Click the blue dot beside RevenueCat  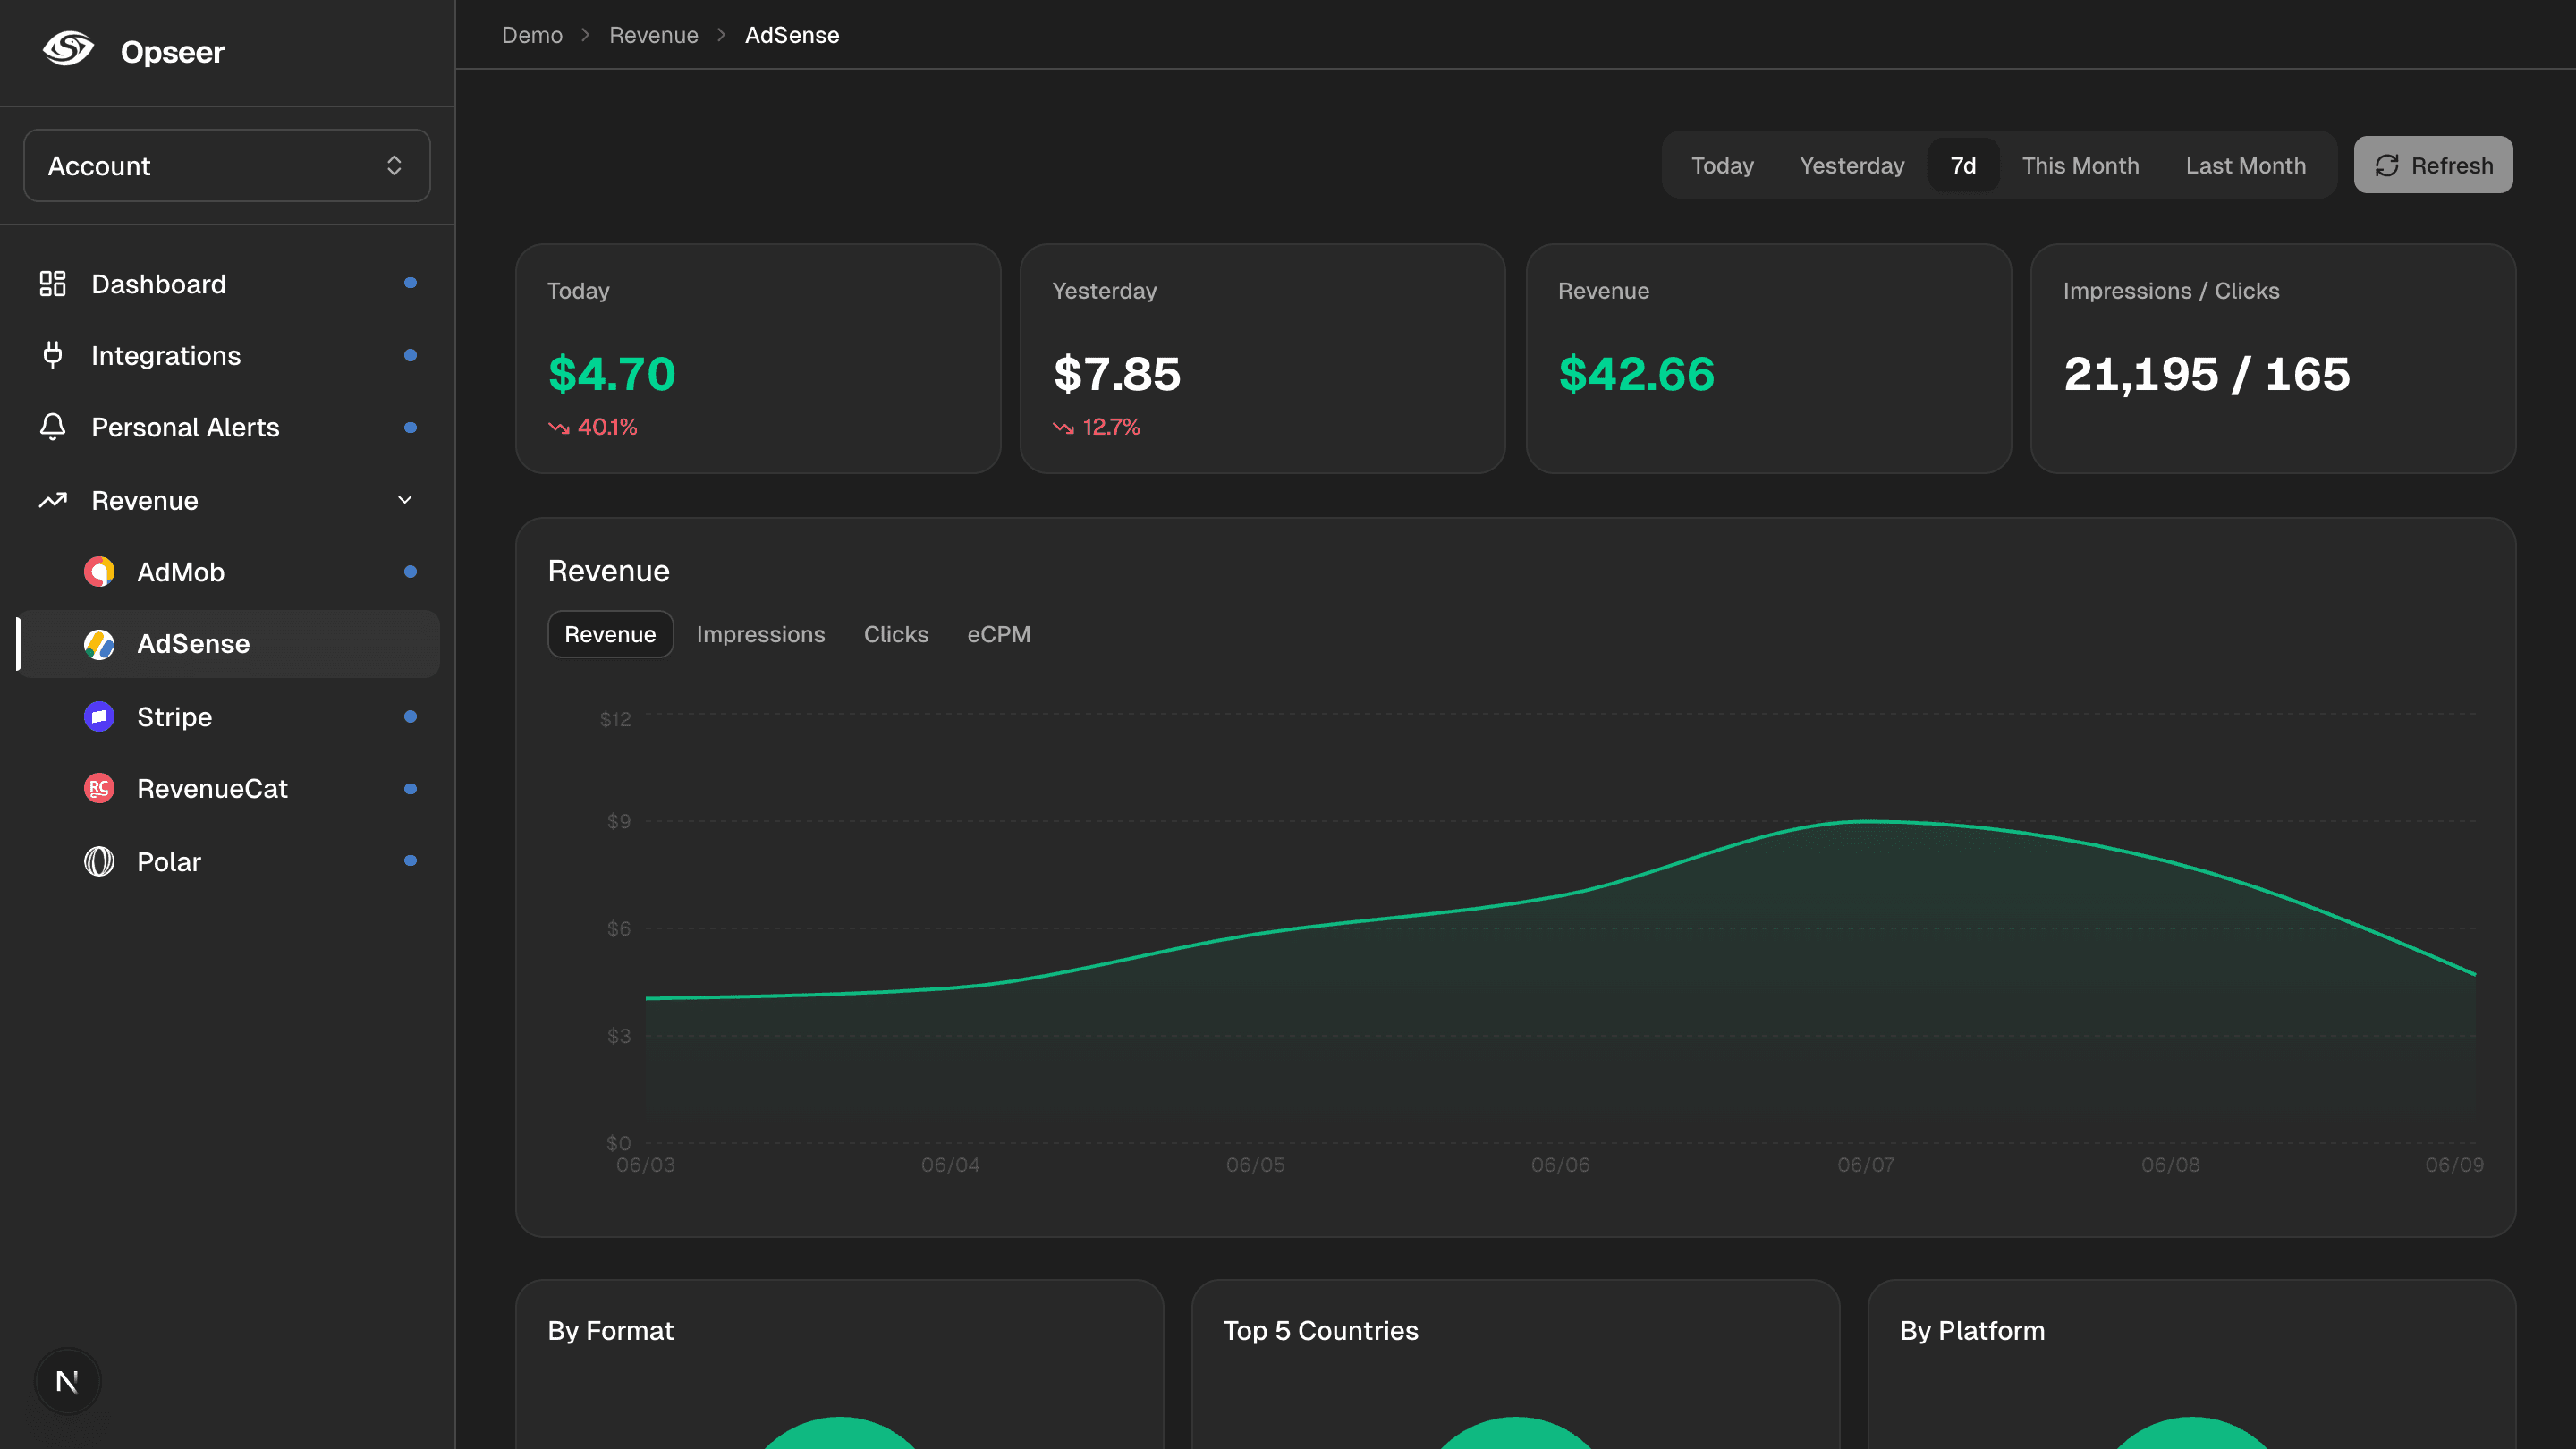[410, 789]
